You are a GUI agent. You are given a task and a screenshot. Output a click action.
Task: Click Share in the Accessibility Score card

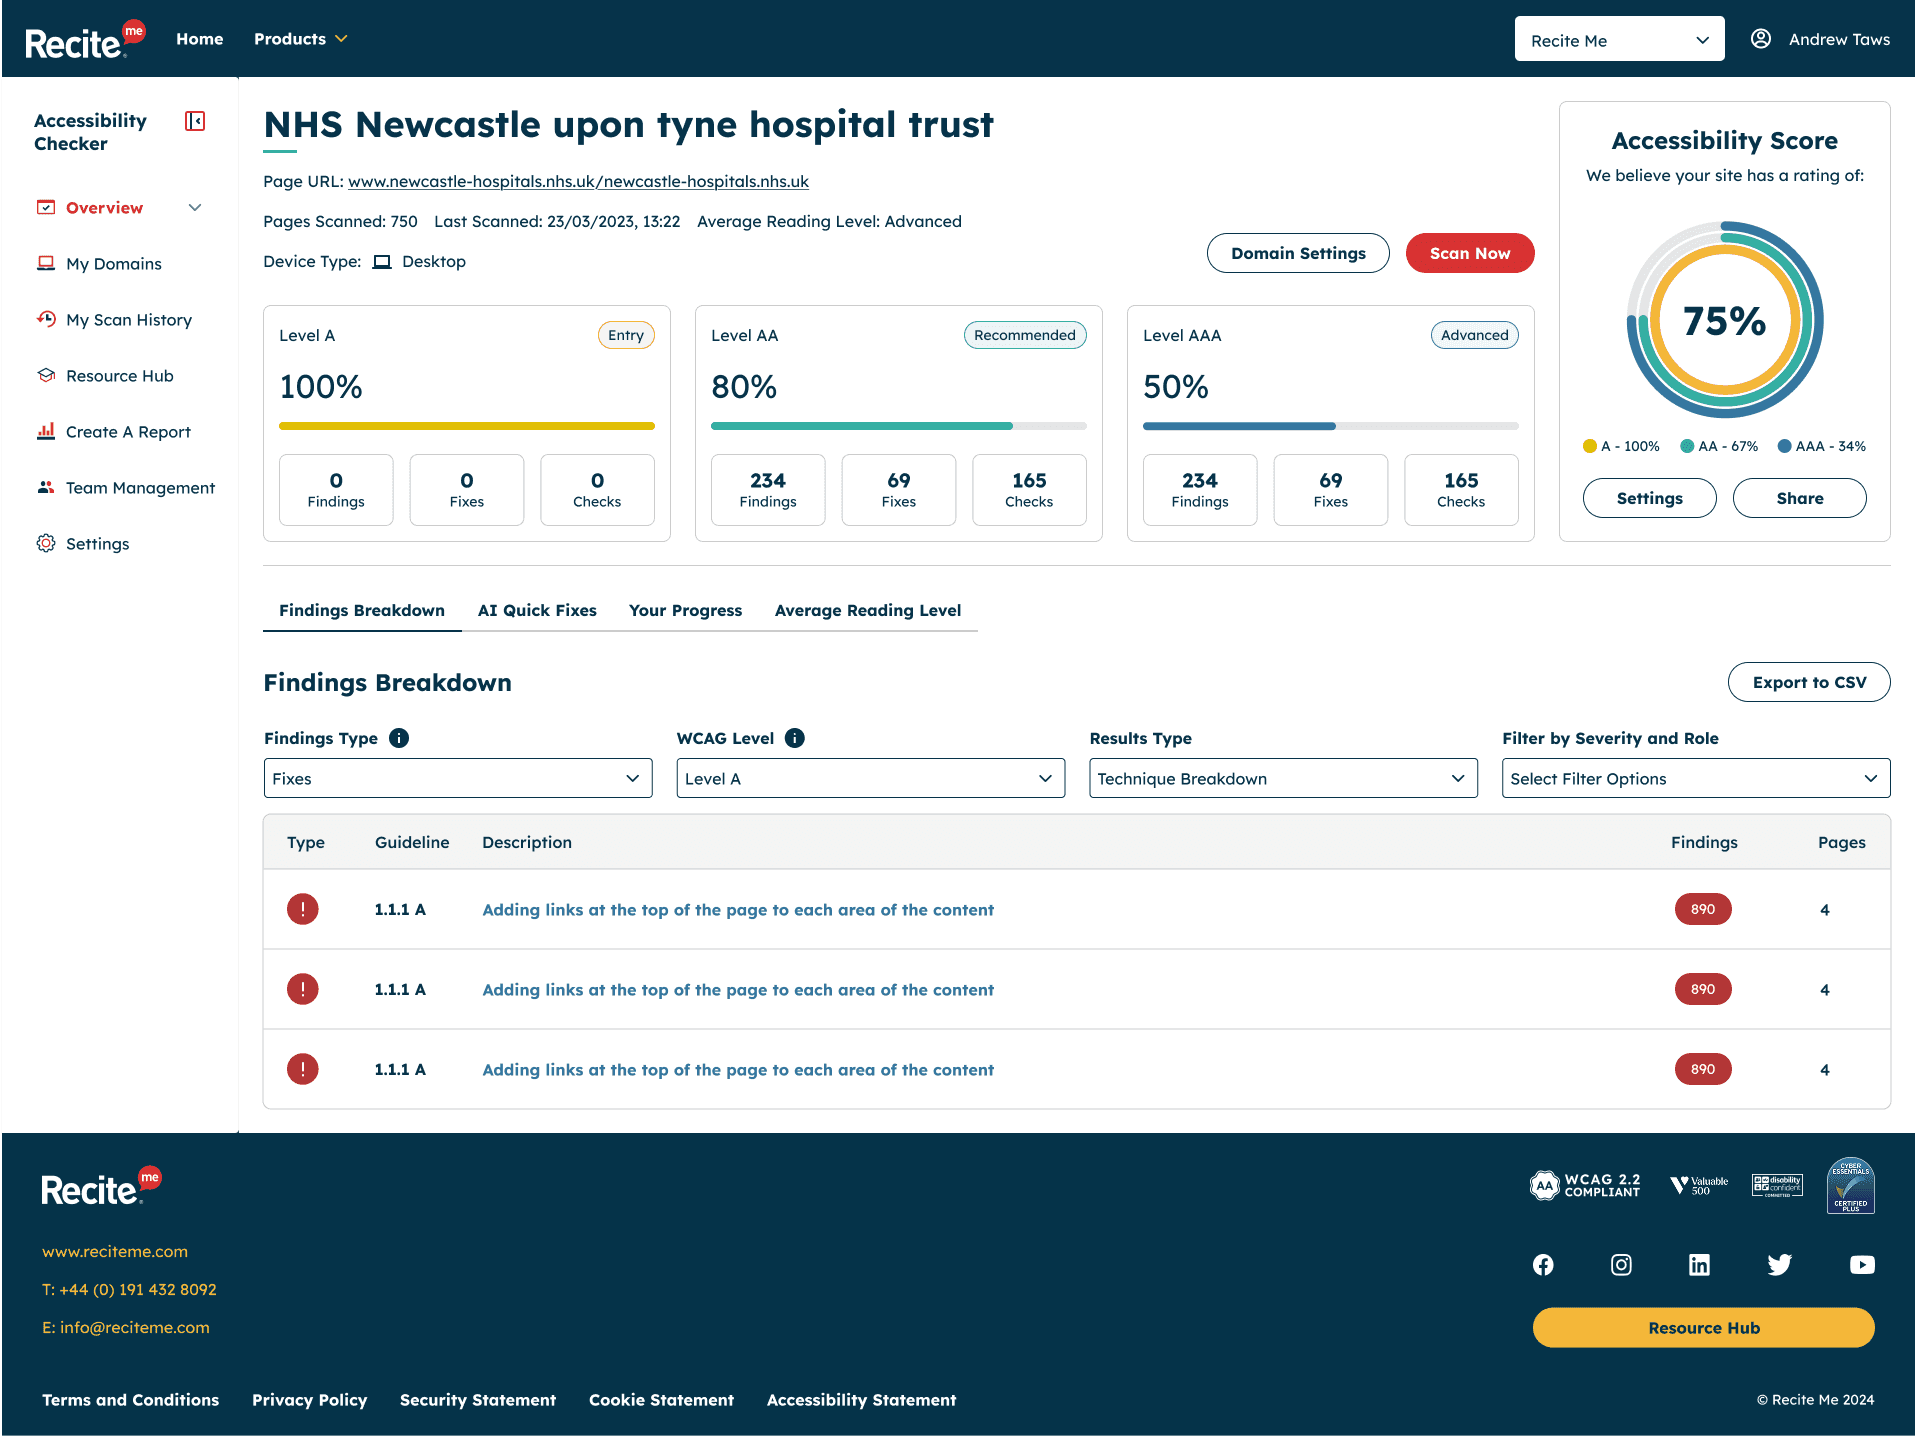1800,498
